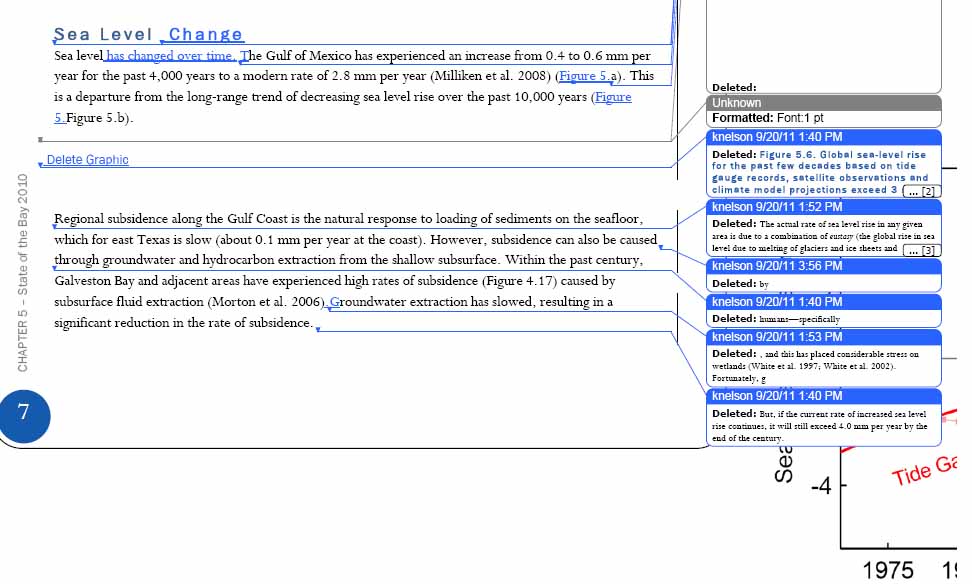Image resolution: width=972 pixels, height=584 pixels.
Task: Follow the Figure 5. link after '10,000 years'
Action: click(613, 97)
